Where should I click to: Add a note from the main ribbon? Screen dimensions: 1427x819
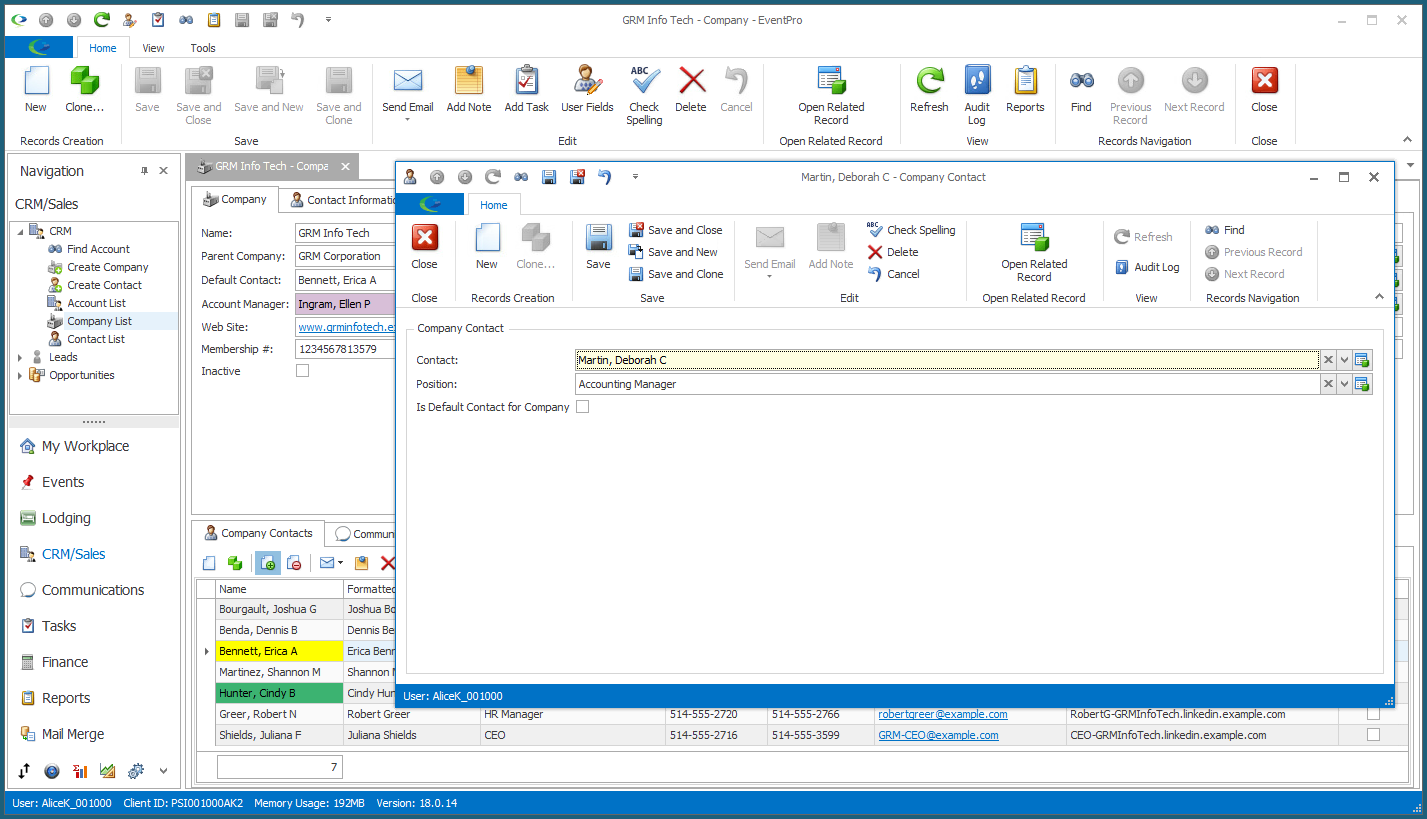[469, 90]
